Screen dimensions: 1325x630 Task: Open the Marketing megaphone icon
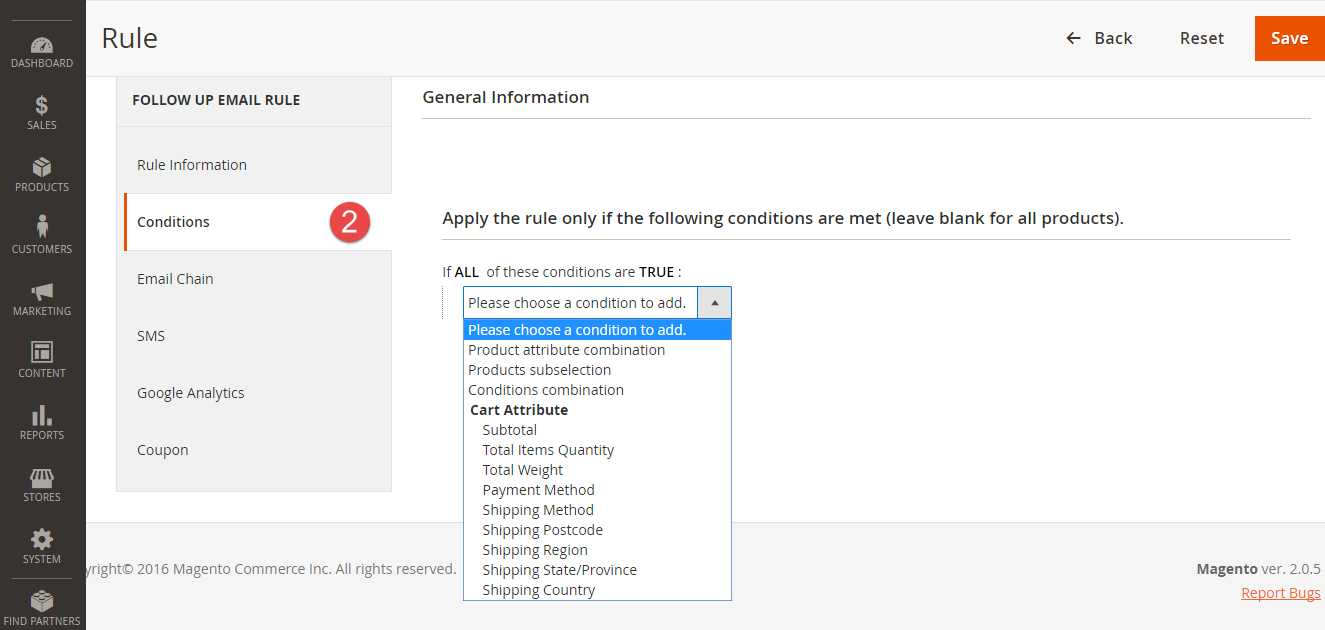point(42,291)
